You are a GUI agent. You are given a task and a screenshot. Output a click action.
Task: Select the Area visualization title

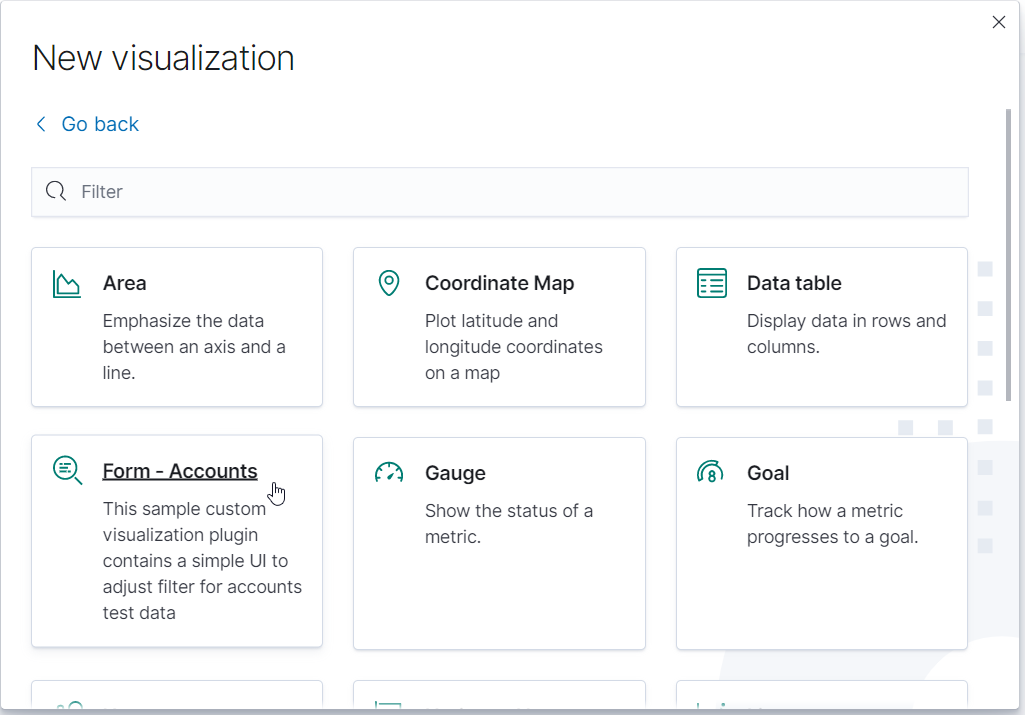coord(124,283)
